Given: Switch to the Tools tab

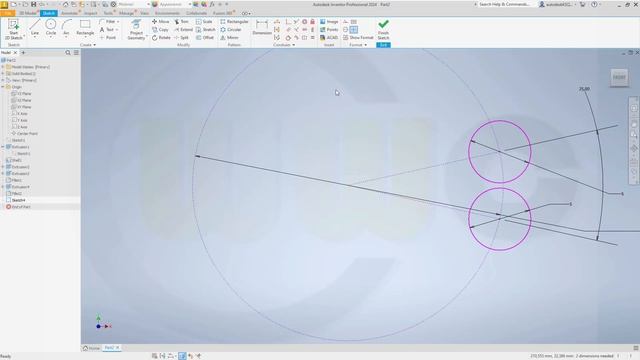Looking at the screenshot, I should (108, 13).
